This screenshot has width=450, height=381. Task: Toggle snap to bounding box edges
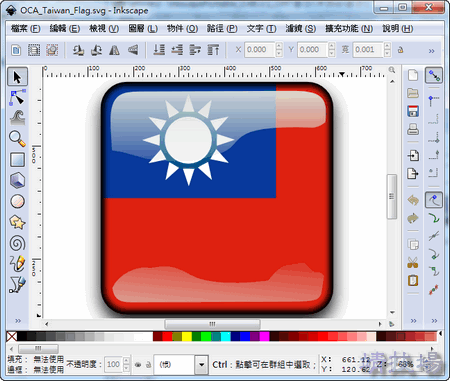pos(434,118)
